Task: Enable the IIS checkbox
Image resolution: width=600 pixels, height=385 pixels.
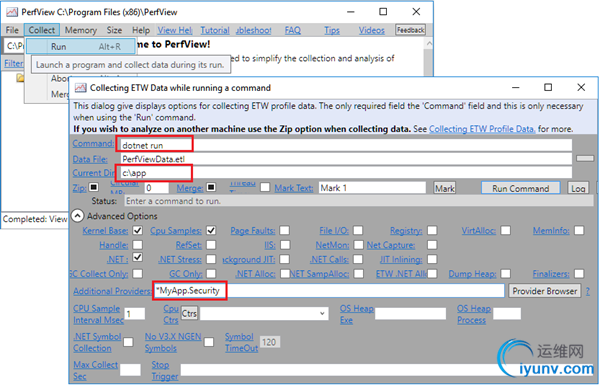Action: point(285,245)
